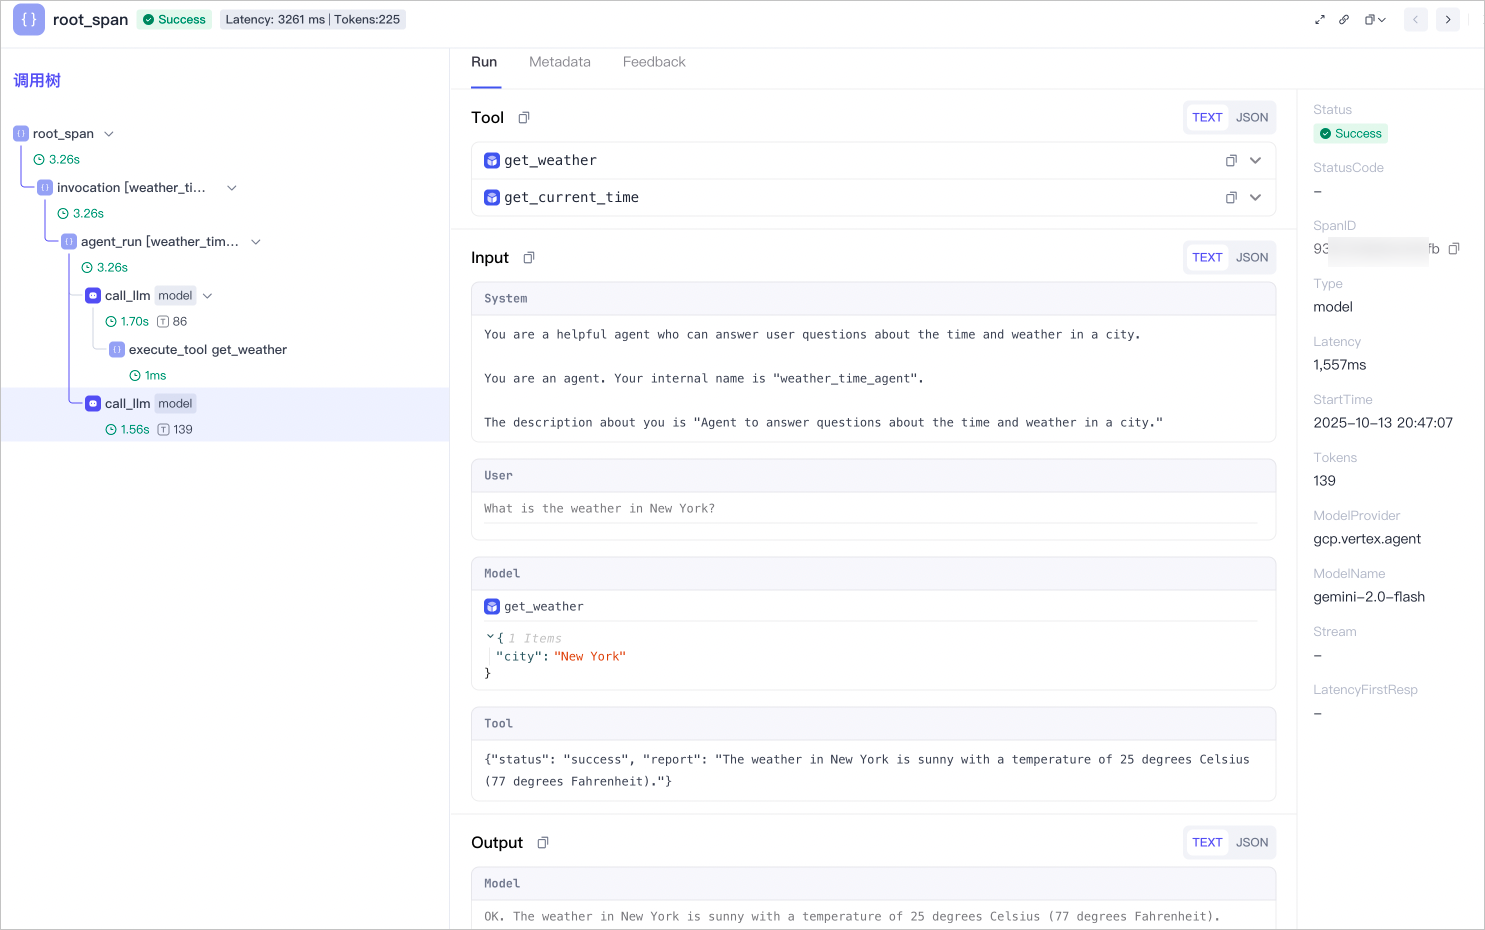Open the Feedback tab
The width and height of the screenshot is (1485, 930).
654,62
